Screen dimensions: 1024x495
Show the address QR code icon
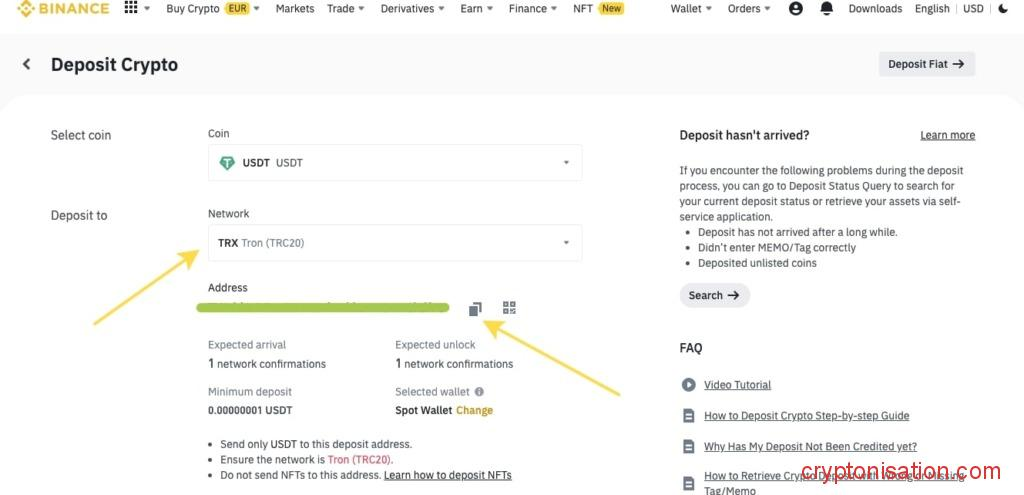(509, 308)
